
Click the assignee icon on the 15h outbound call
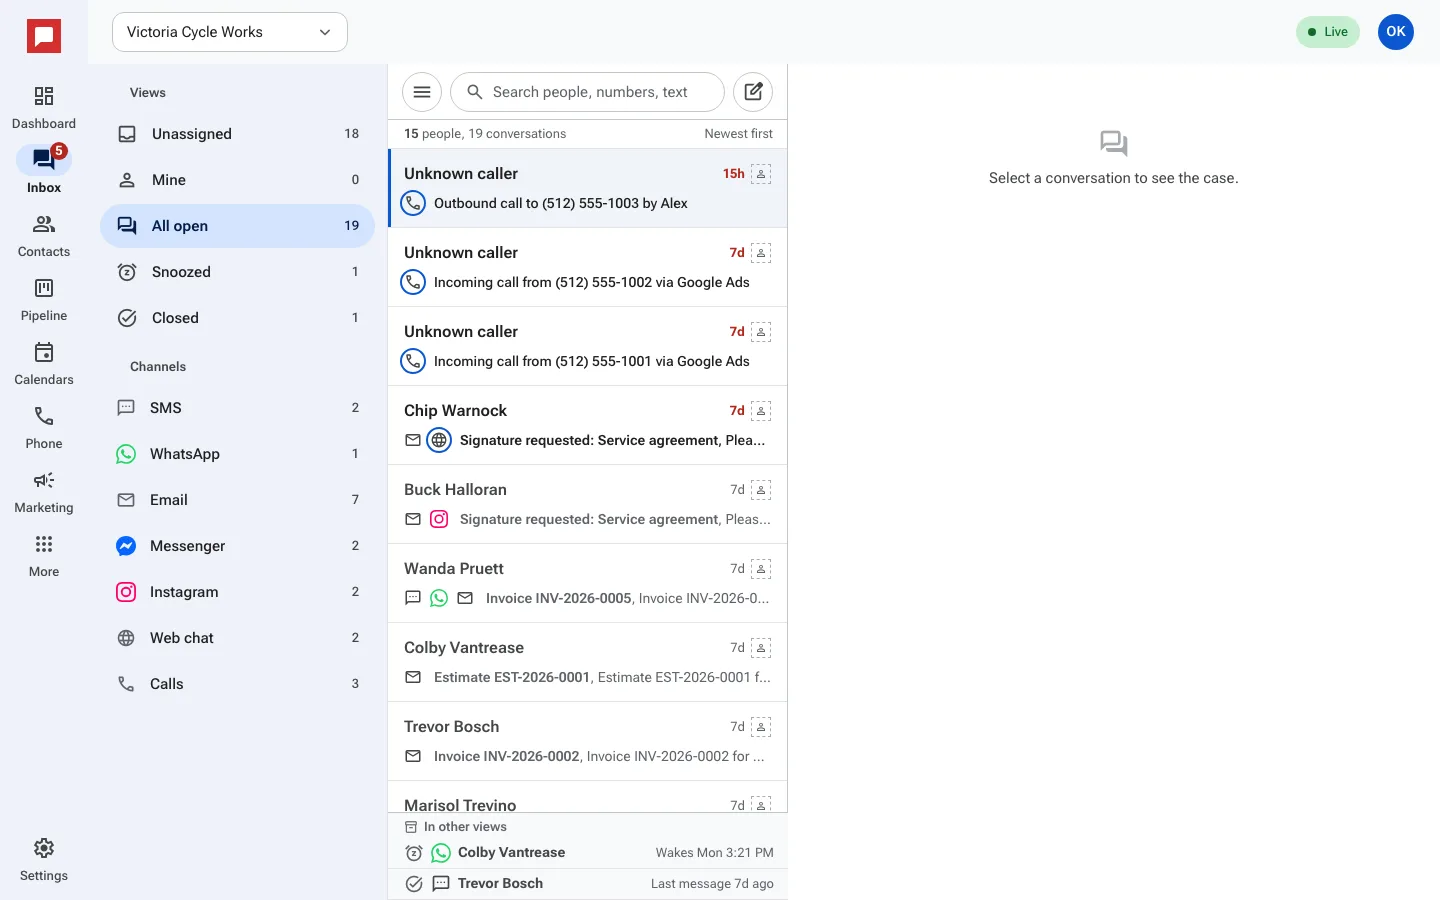point(761,174)
